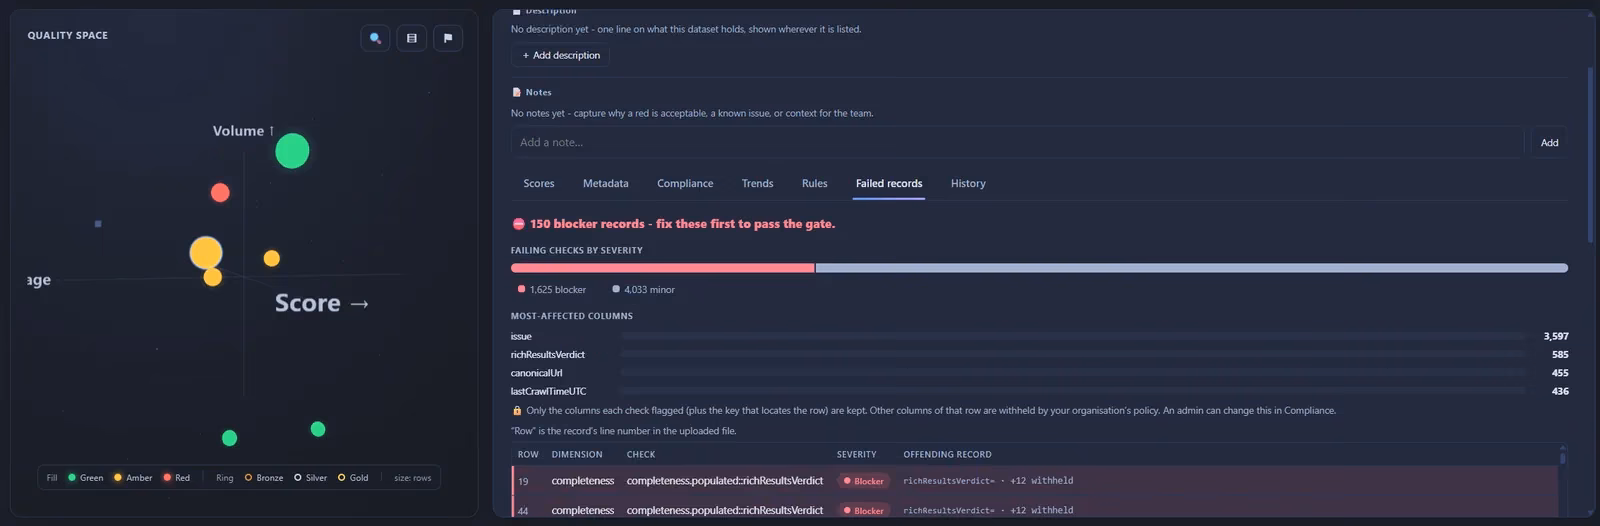Click the Add button next to note field

tap(1549, 142)
